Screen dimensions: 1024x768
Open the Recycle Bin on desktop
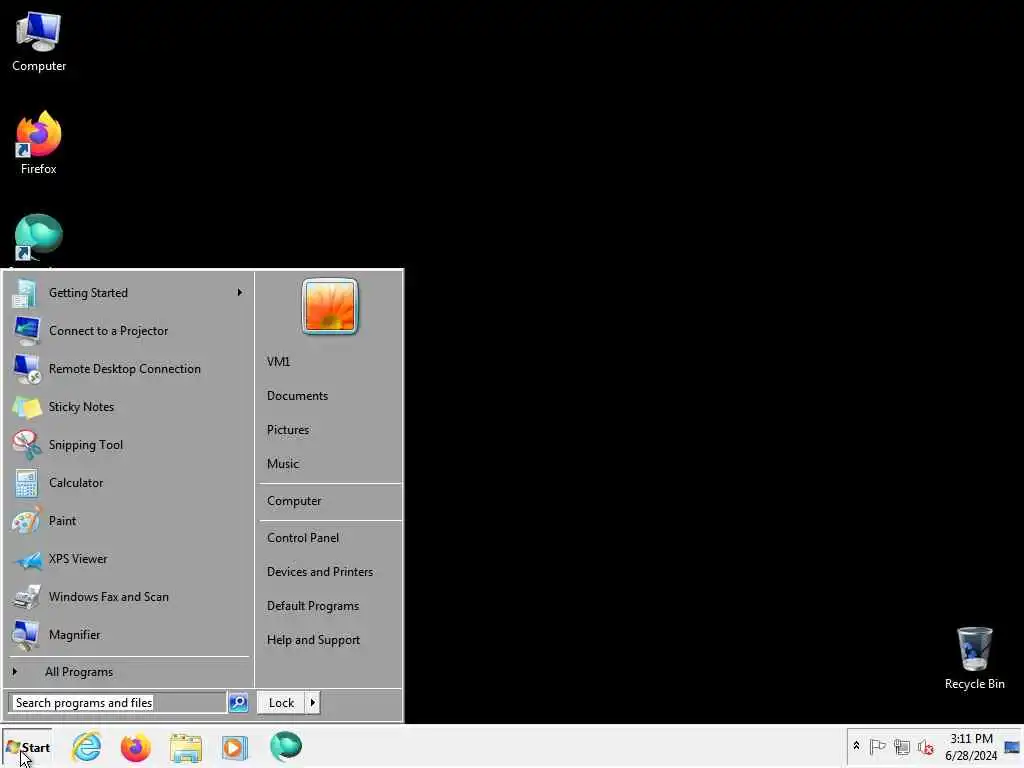(x=974, y=658)
